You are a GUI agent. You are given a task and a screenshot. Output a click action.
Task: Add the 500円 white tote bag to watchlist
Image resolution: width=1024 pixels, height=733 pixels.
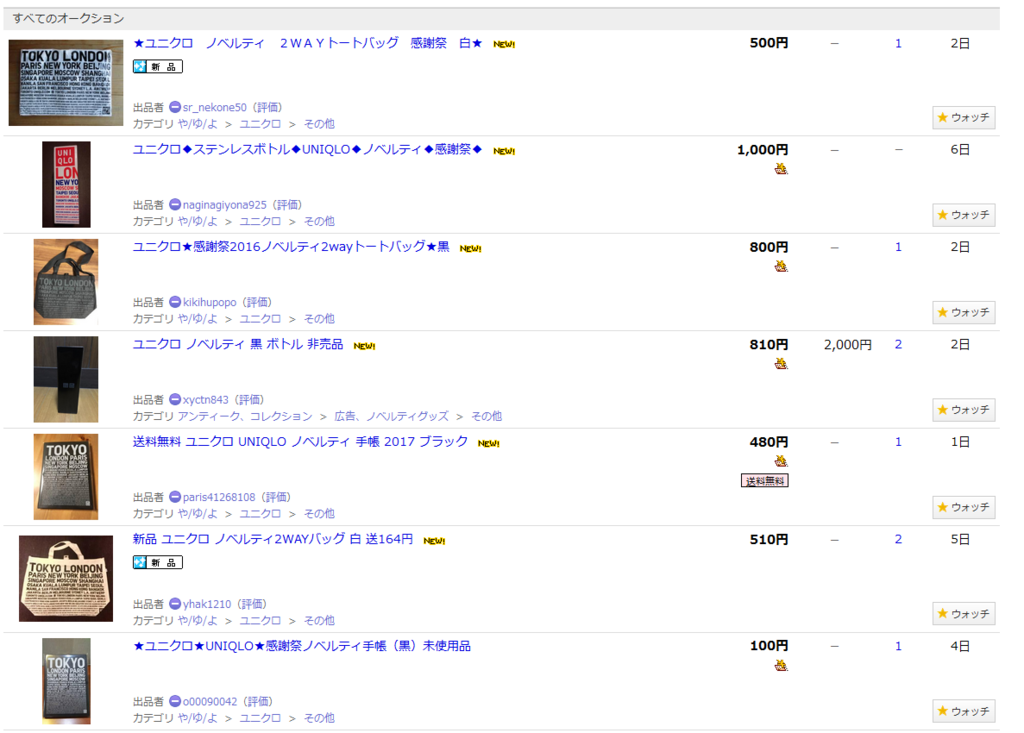(x=964, y=118)
